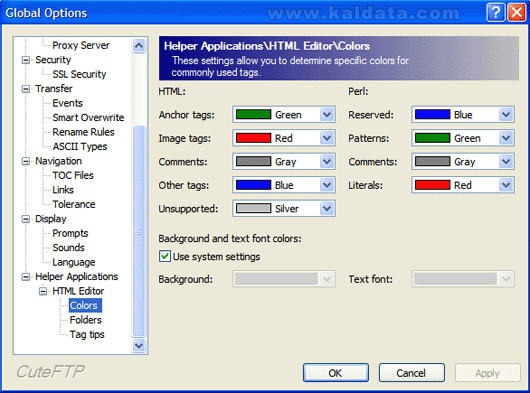Uncheck Use system settings checkbox
Image resolution: width=530 pixels, height=393 pixels.
[165, 256]
